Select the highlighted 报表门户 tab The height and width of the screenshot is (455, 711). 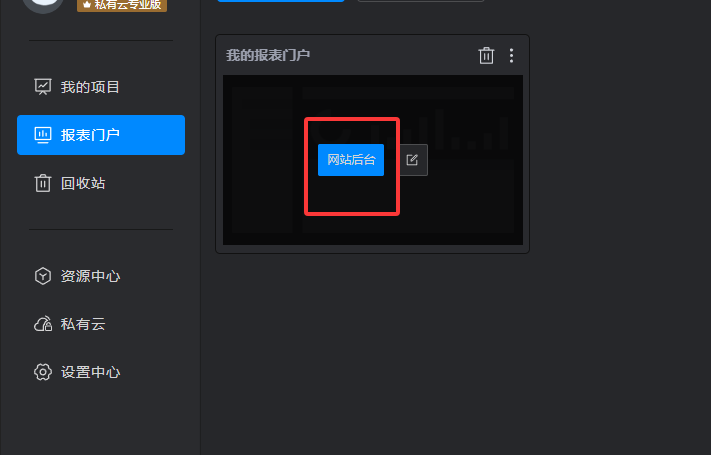101,135
